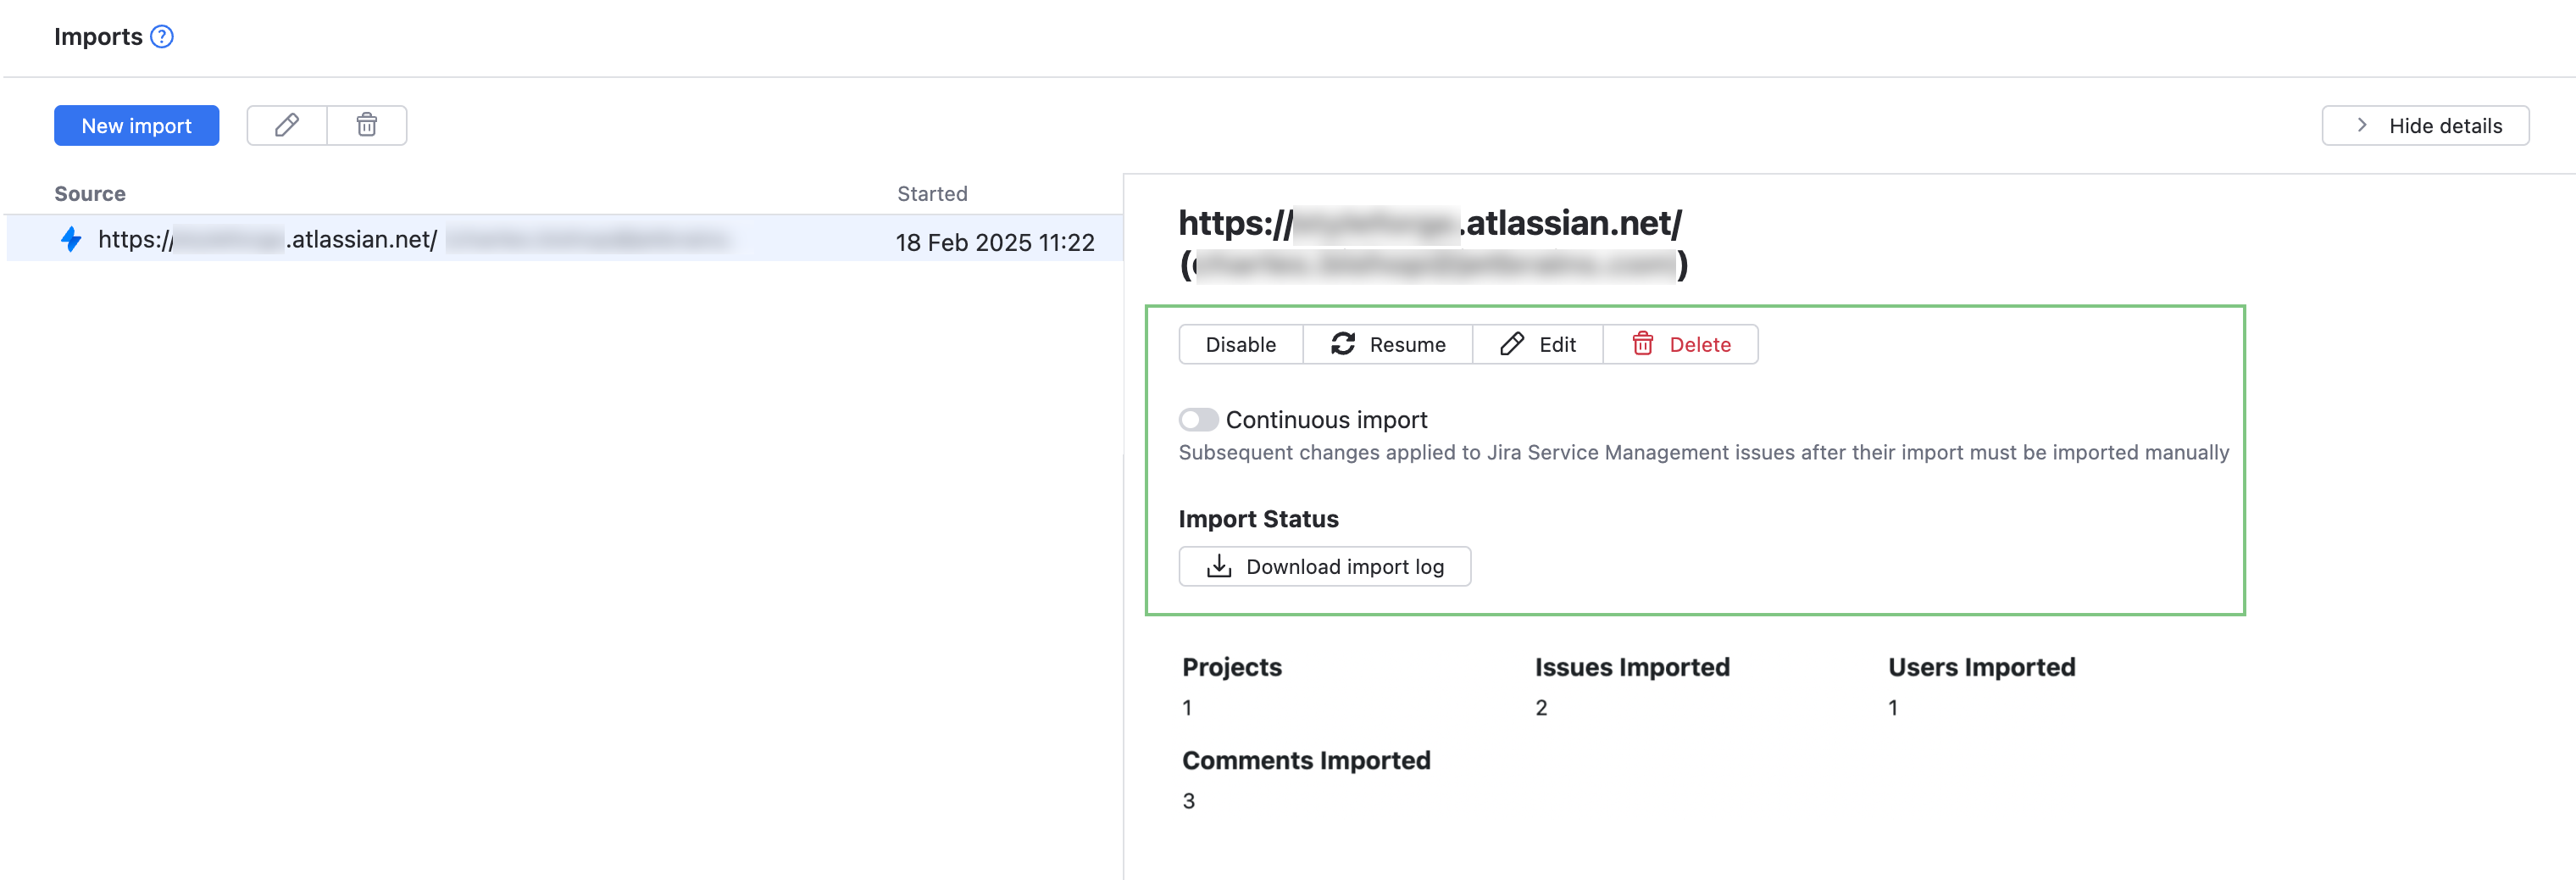The image size is (2576, 880).
Task: Click the trash delete icon in the toolbar
Action: pos(366,125)
